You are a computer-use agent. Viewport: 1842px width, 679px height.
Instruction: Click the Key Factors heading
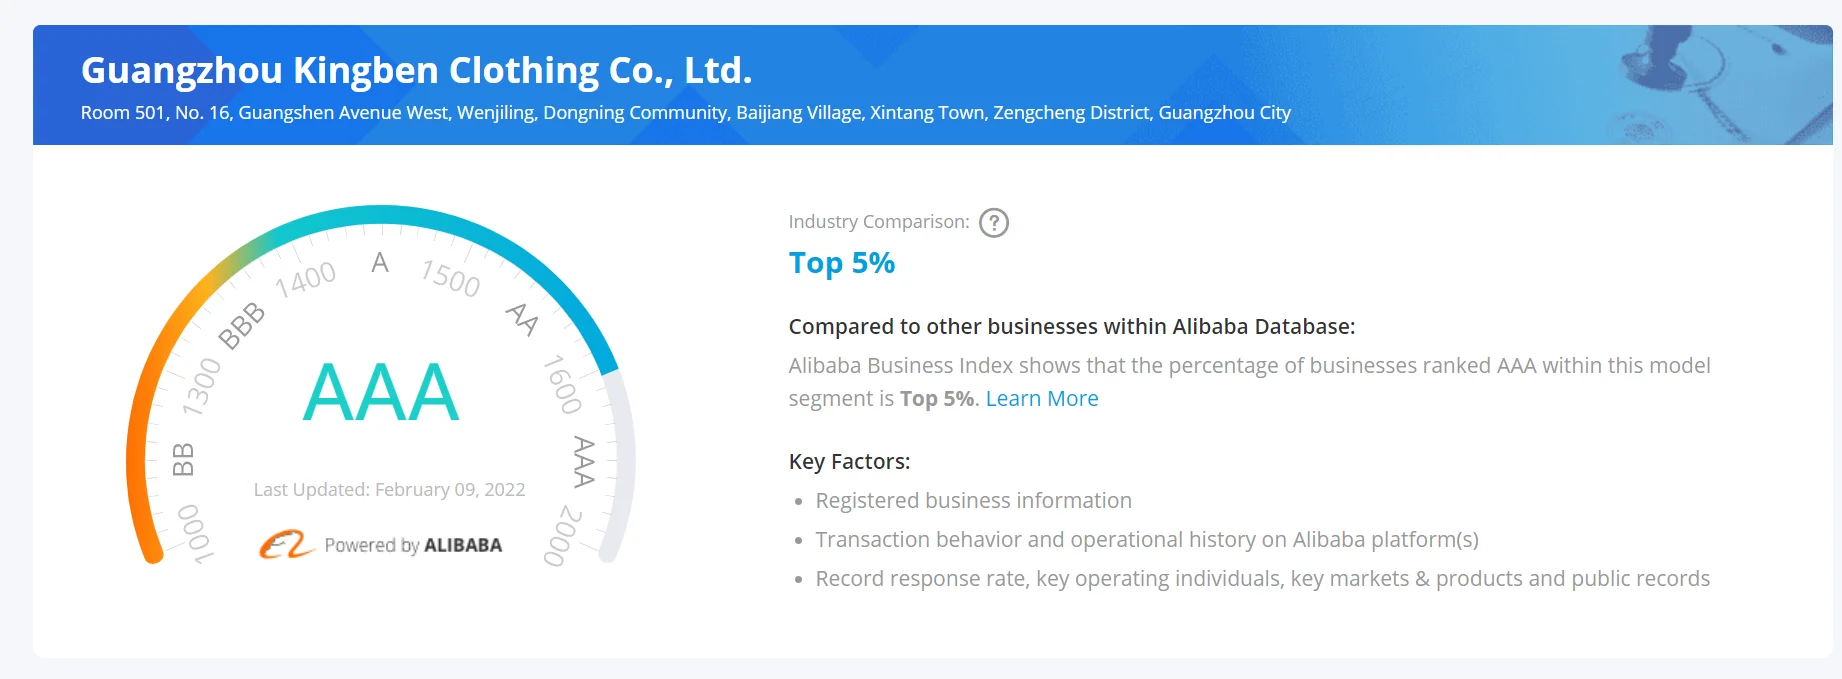849,462
